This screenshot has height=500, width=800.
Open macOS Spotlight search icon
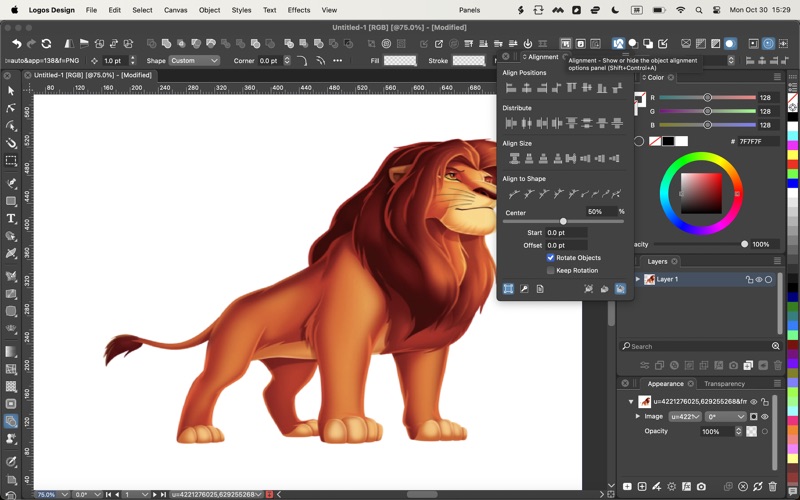(698, 10)
